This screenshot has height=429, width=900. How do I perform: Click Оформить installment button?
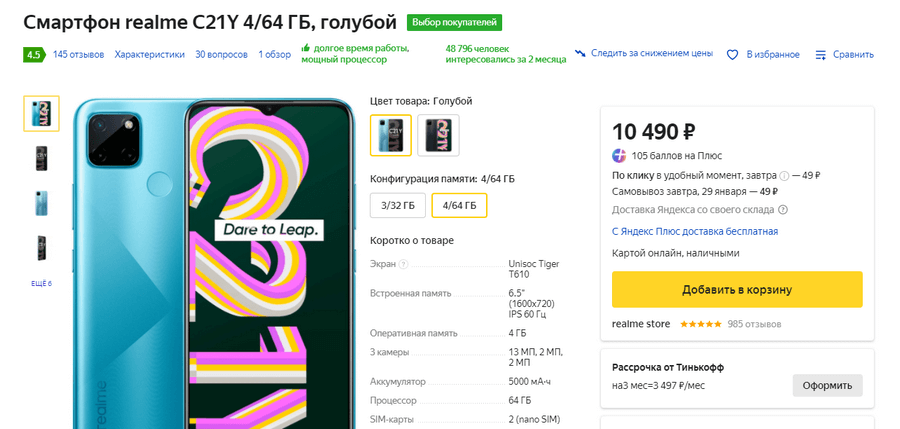[827, 385]
